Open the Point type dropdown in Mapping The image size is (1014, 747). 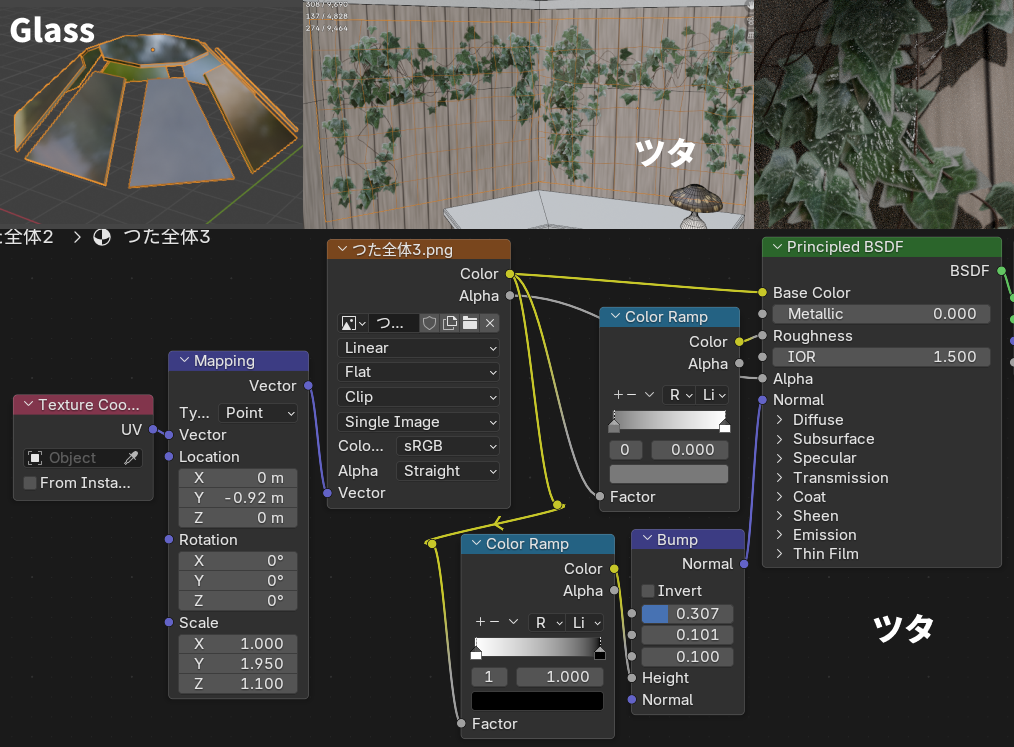click(x=258, y=412)
